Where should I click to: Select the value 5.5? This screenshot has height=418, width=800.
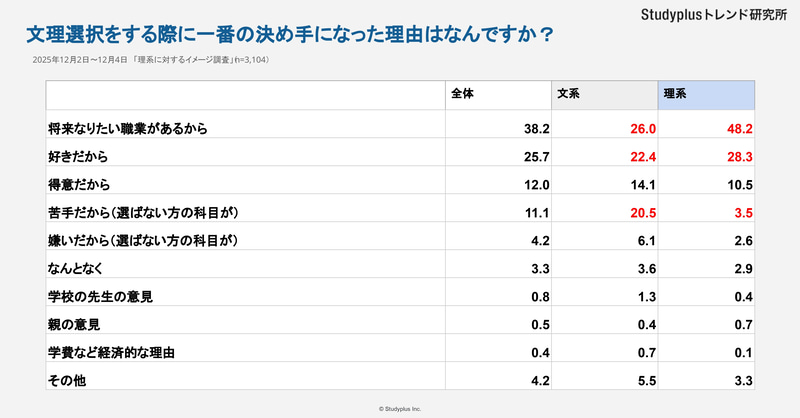tap(646, 381)
